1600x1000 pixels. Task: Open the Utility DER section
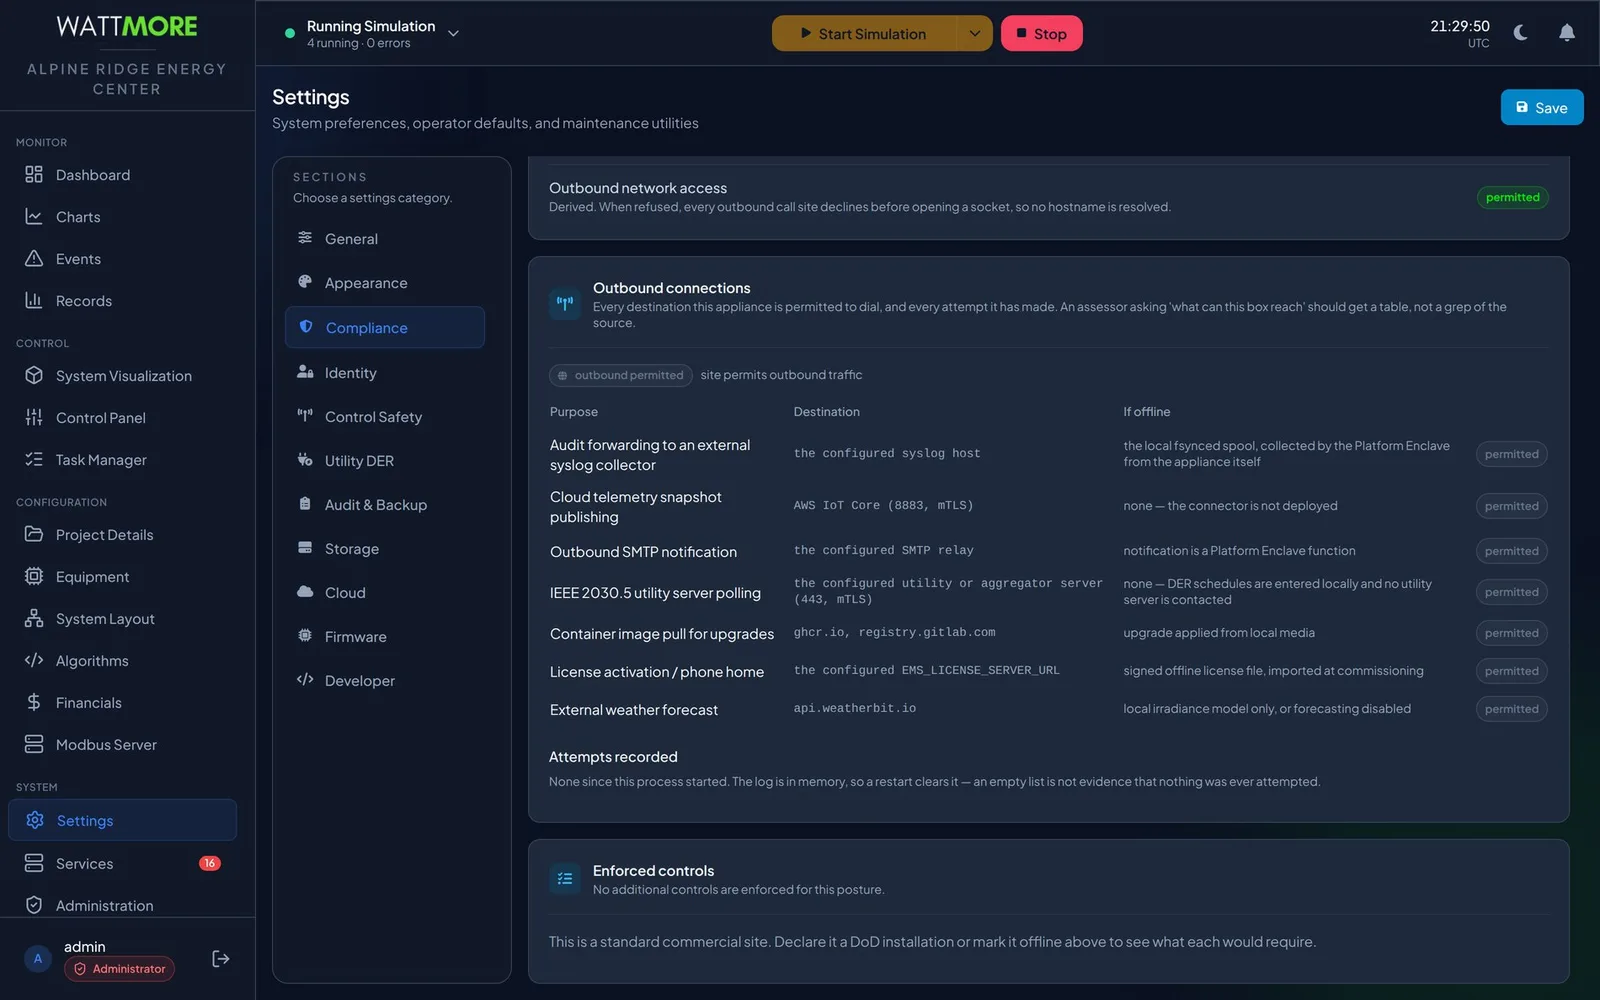tap(385, 461)
